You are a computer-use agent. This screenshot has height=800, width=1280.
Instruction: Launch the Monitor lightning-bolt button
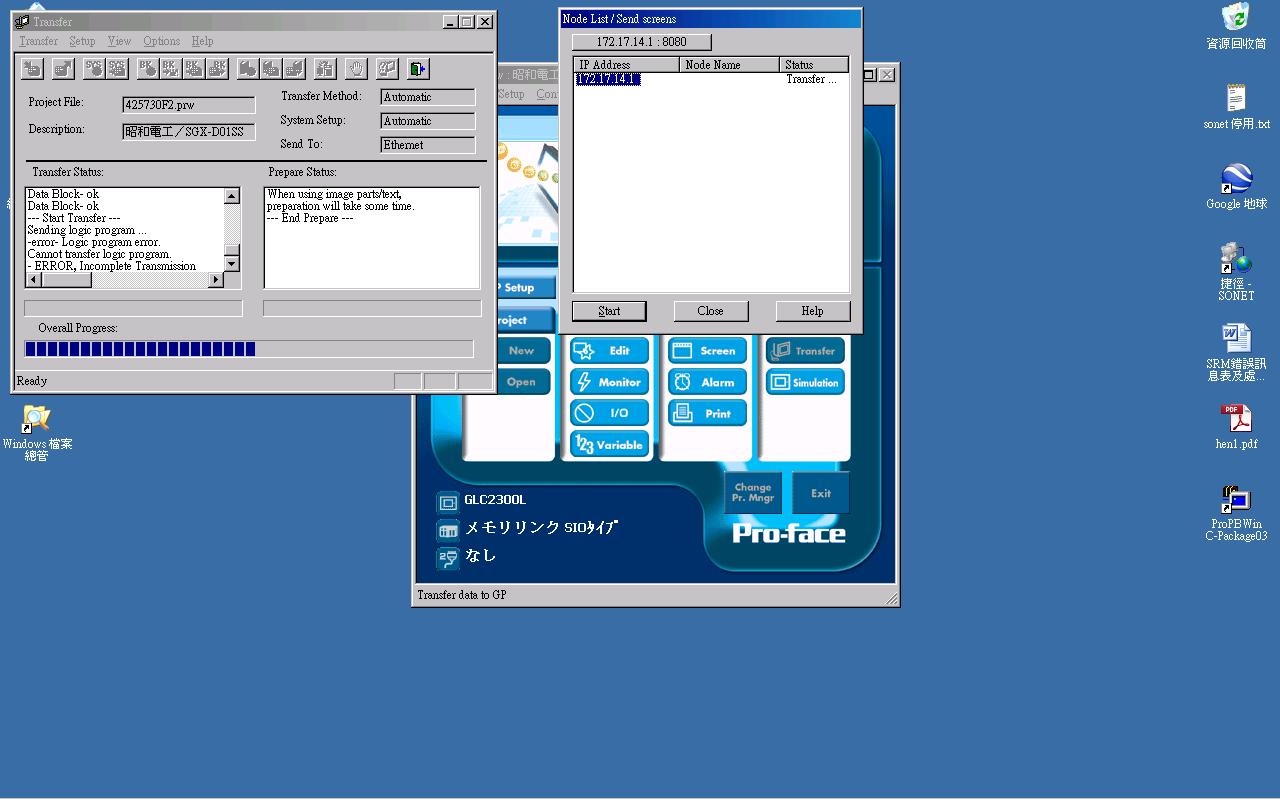609,382
